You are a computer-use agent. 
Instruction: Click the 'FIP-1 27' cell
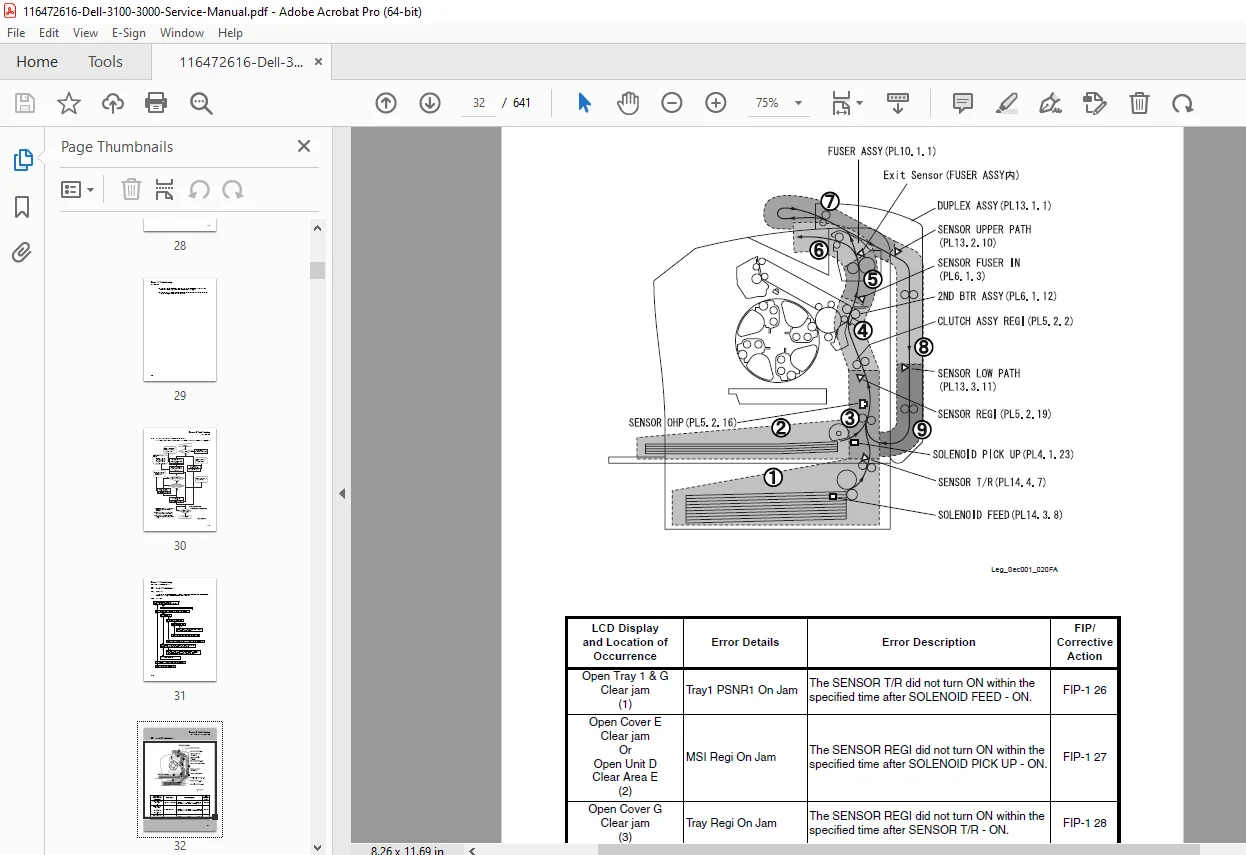pyautogui.click(x=1084, y=757)
